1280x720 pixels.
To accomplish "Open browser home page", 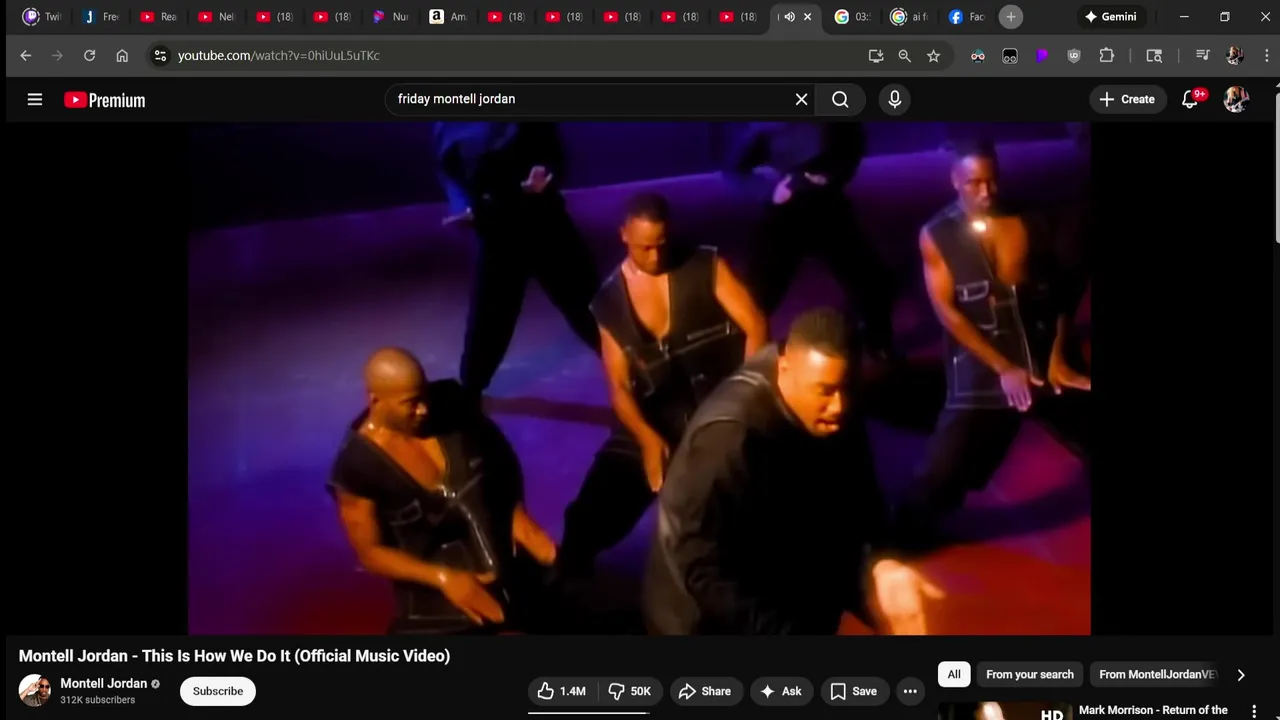I will 122,56.
